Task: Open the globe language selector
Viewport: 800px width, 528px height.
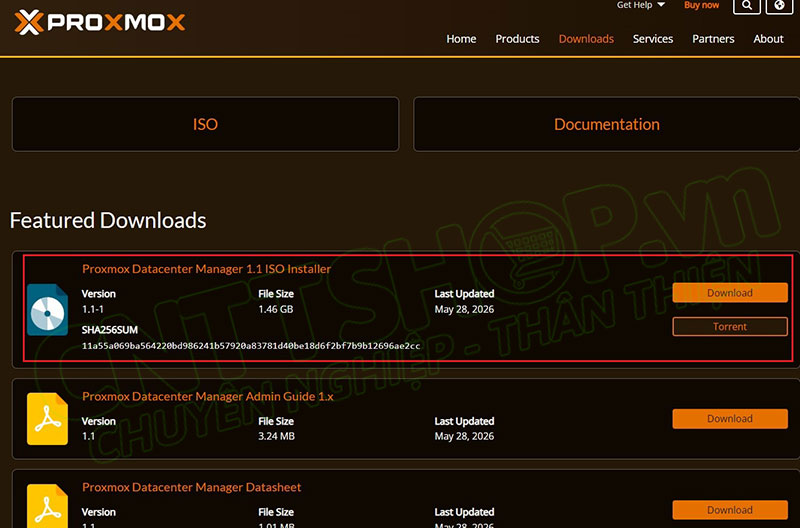Action: point(779,6)
